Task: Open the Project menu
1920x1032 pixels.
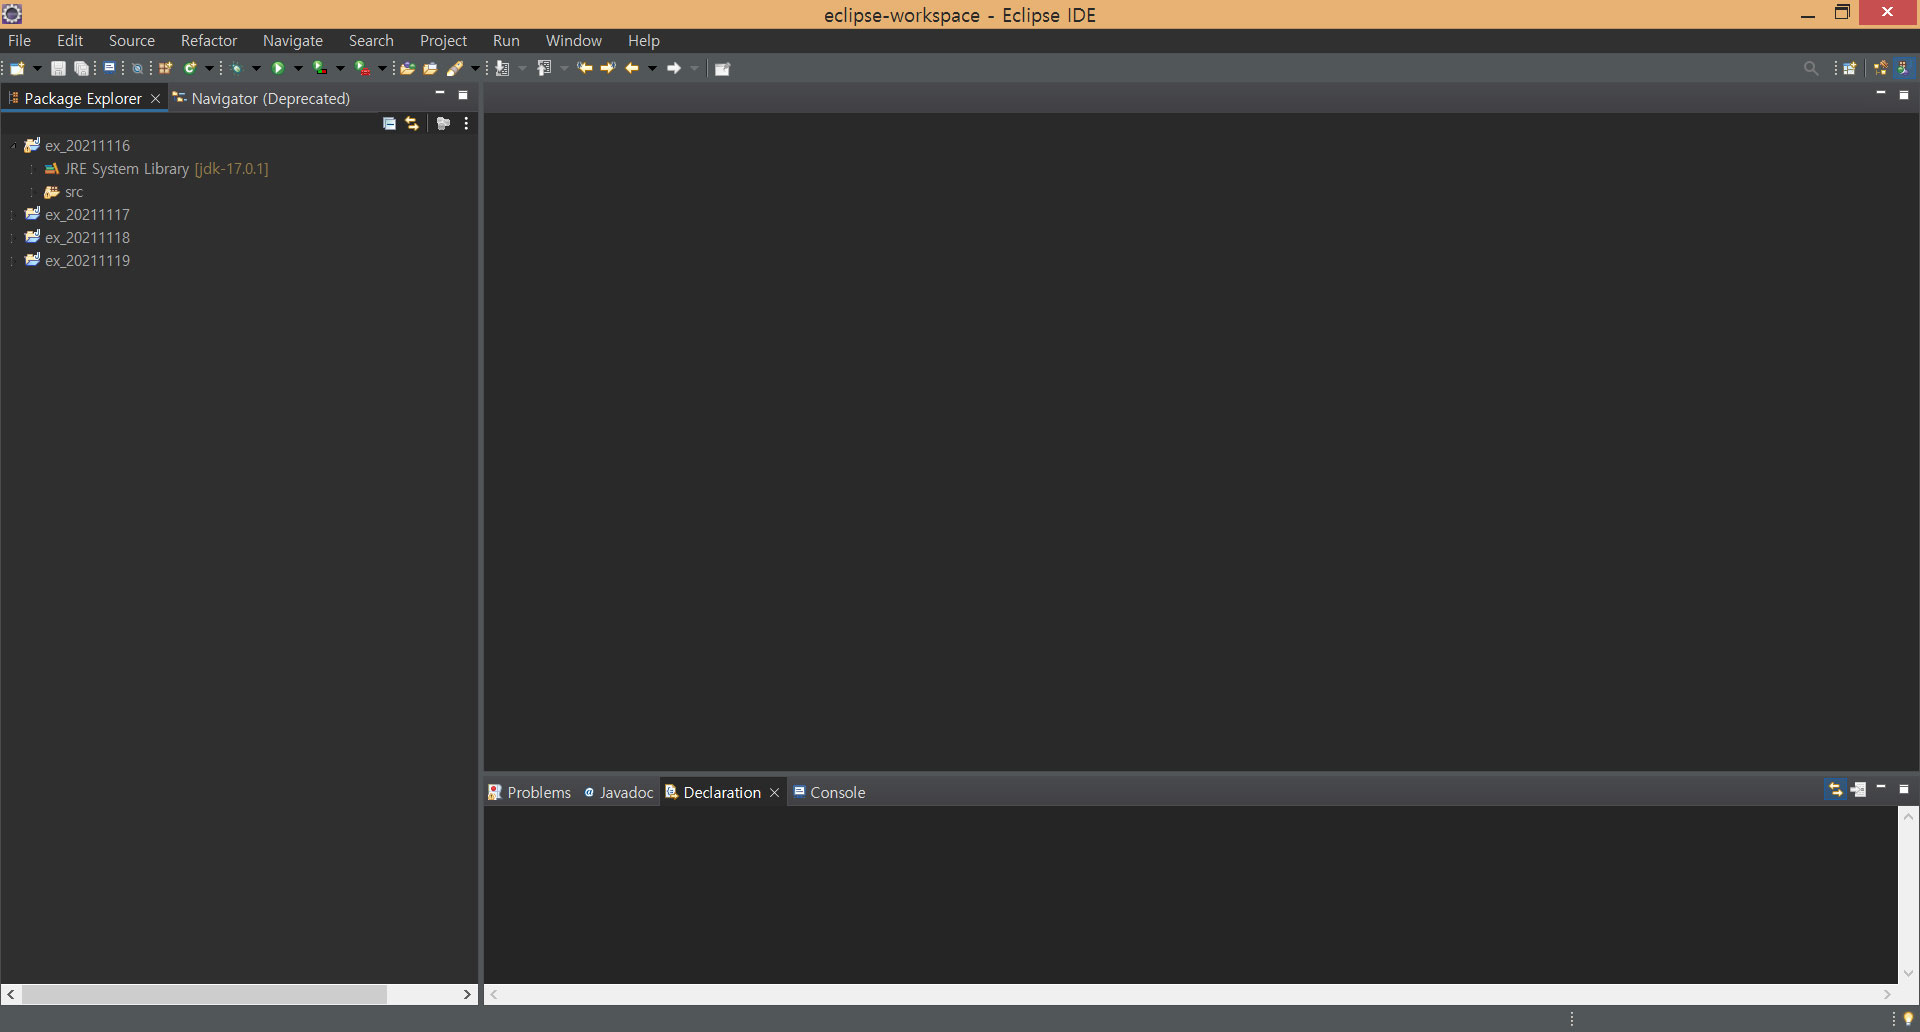Action: coord(443,41)
